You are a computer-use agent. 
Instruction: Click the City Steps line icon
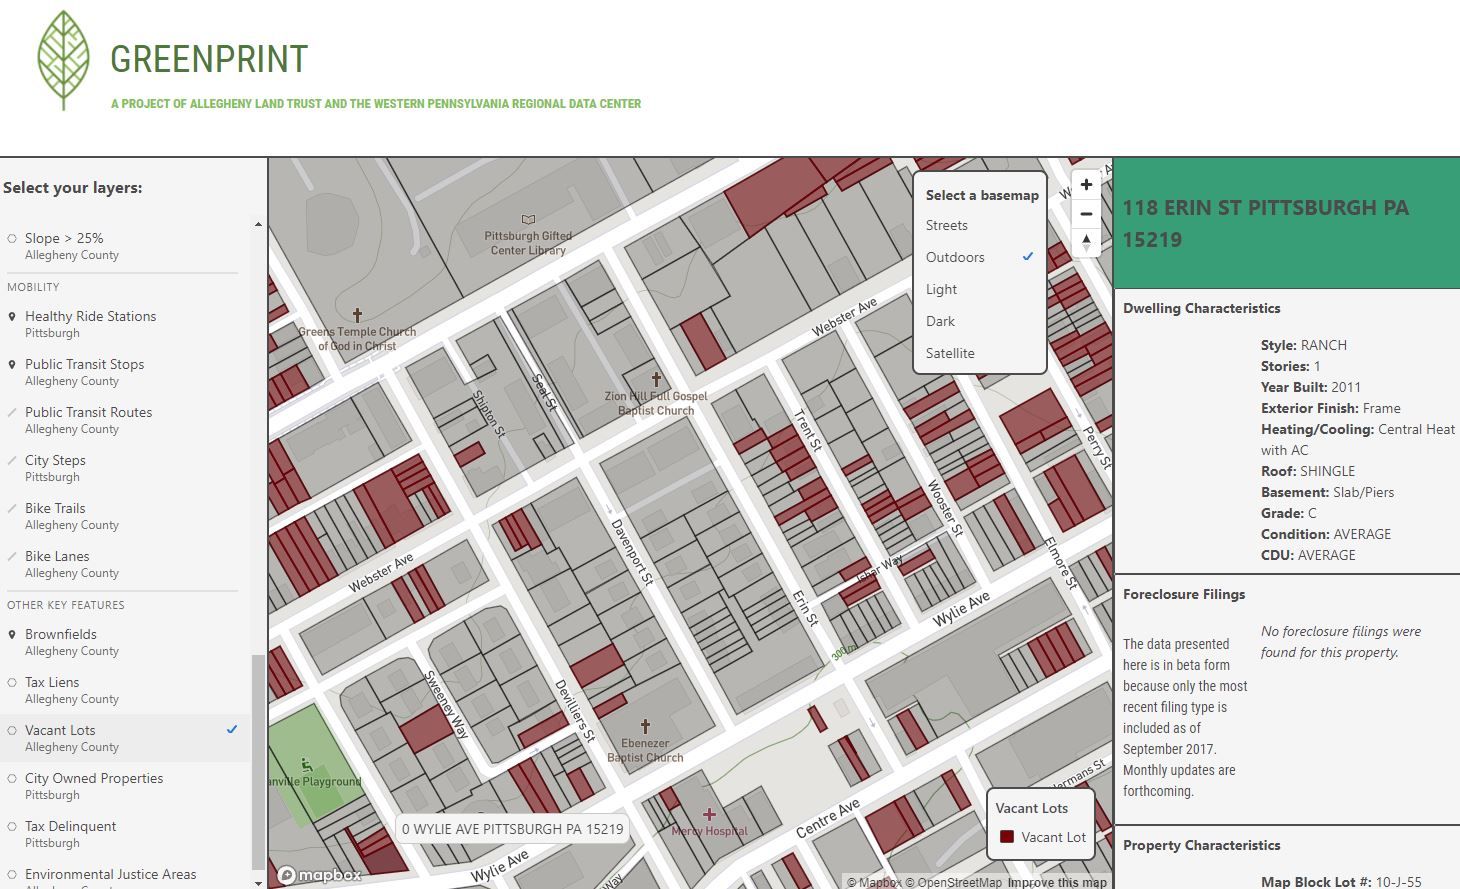[x=12, y=461]
